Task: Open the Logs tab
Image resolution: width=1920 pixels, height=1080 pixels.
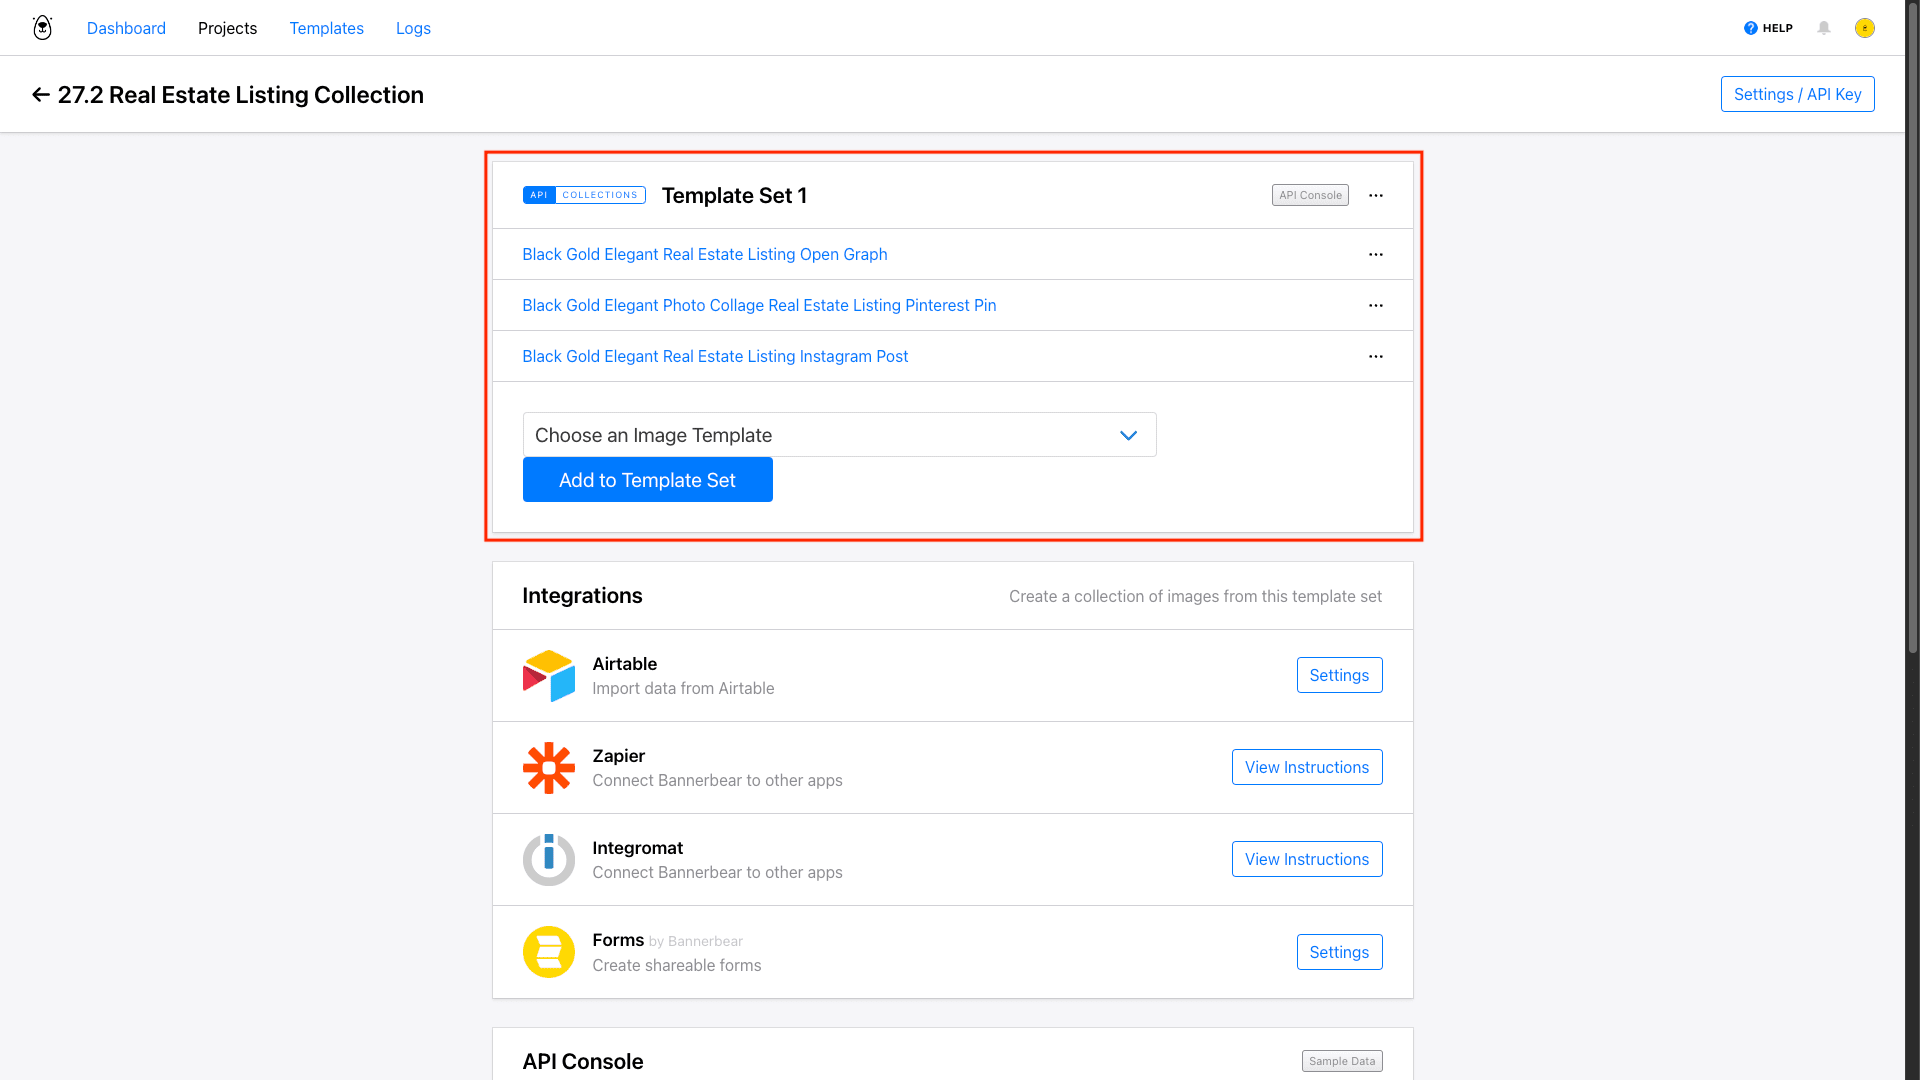Action: [413, 28]
